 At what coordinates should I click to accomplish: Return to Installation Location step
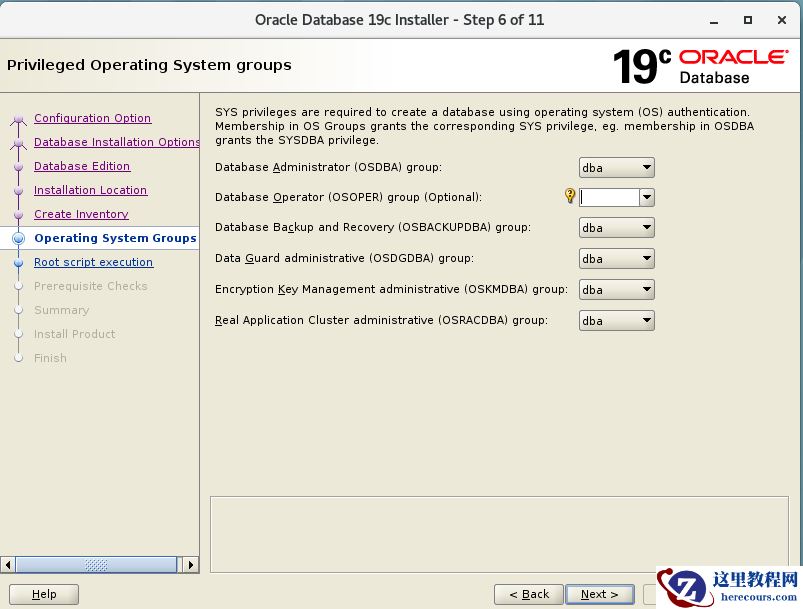pyautogui.click(x=91, y=190)
